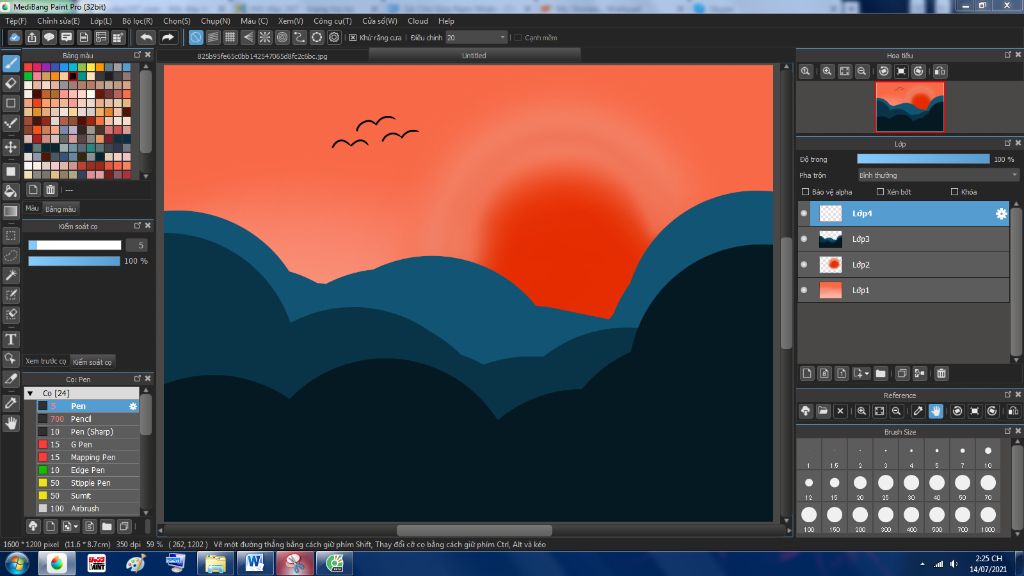The height and width of the screenshot is (576, 1024).
Task: Open Lớp4 layer settings gear
Action: [1001, 214]
